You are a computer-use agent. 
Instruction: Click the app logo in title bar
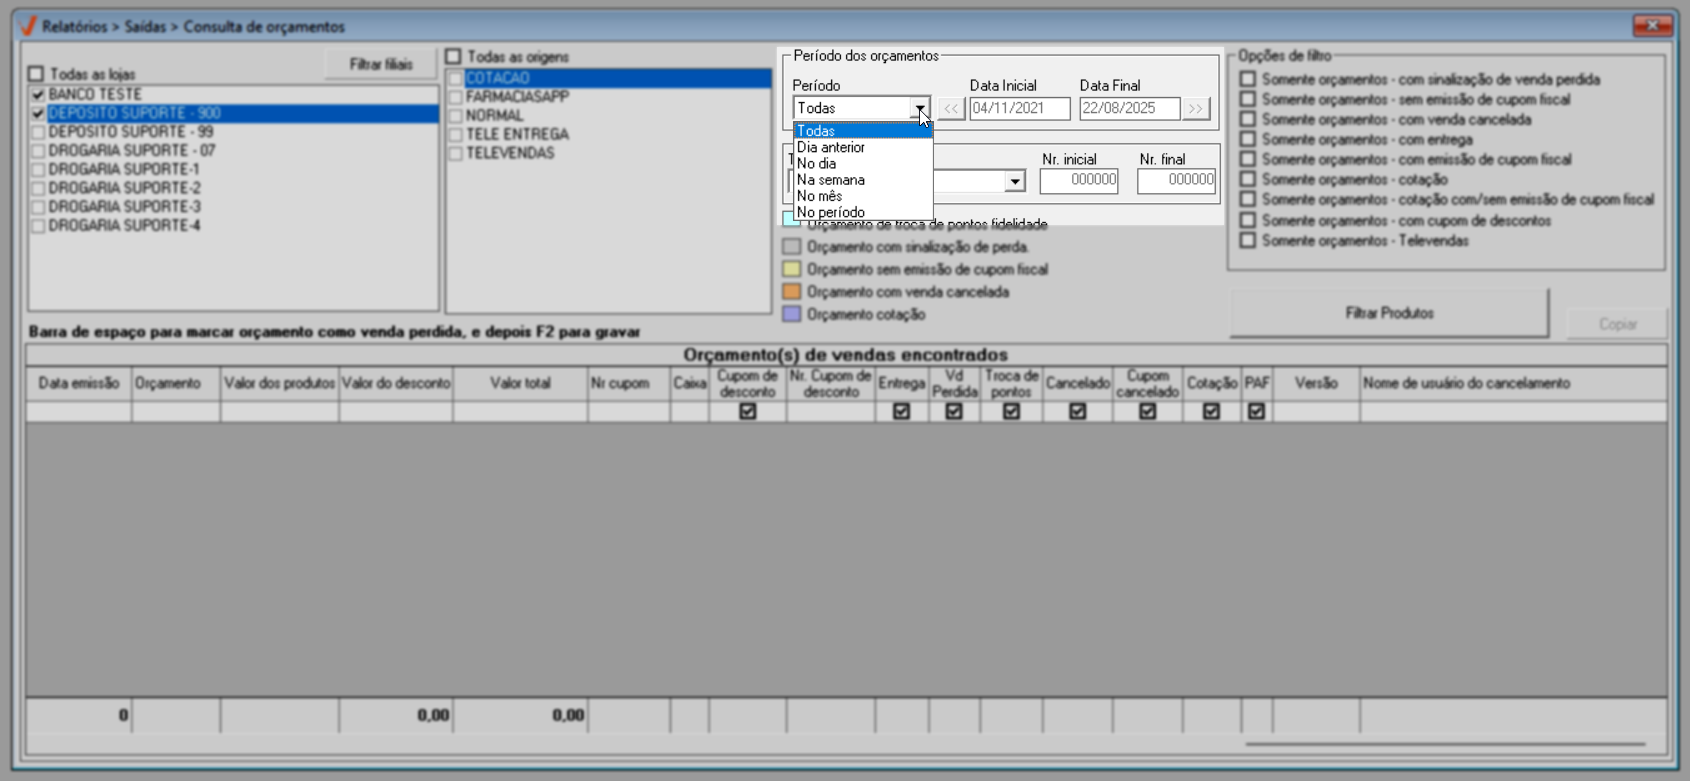(x=28, y=26)
